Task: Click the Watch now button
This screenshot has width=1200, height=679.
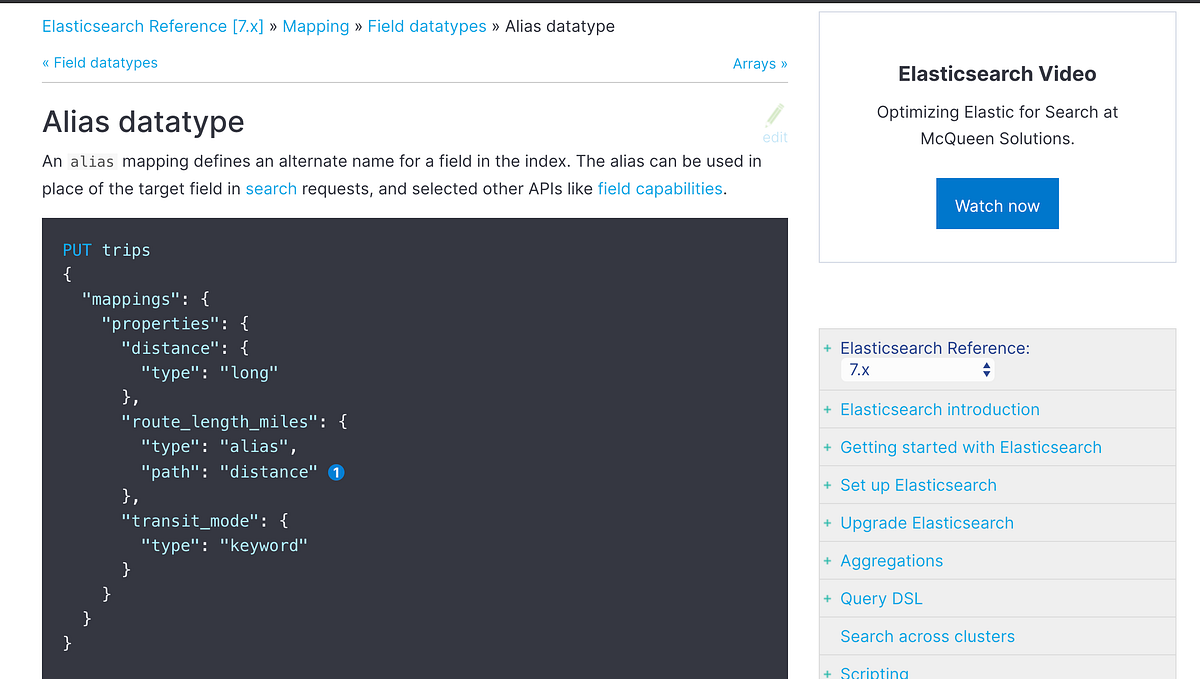Action: [997, 203]
